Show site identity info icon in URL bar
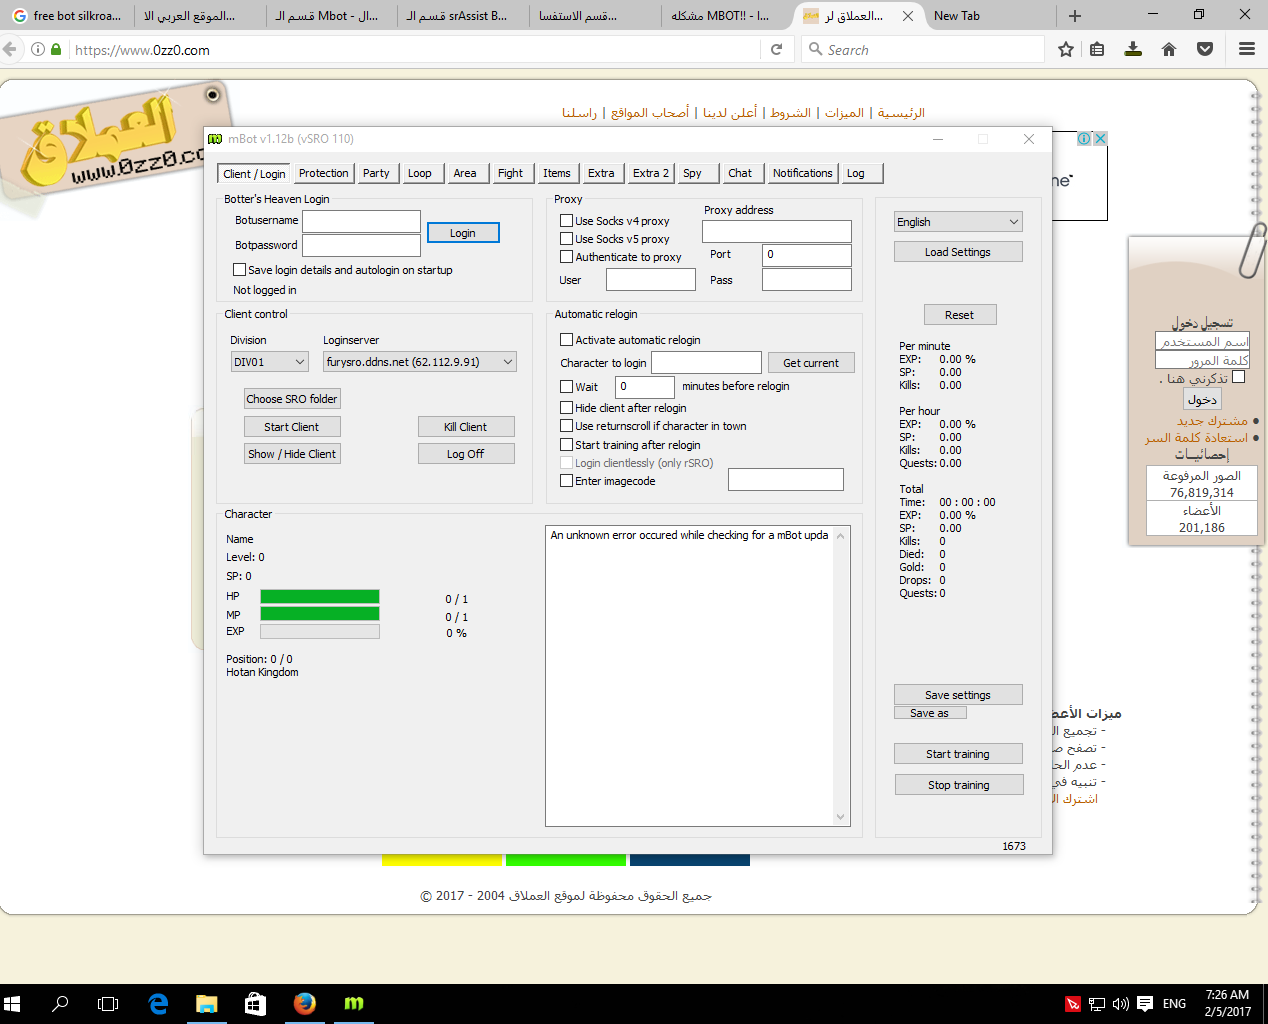 [x=38, y=49]
